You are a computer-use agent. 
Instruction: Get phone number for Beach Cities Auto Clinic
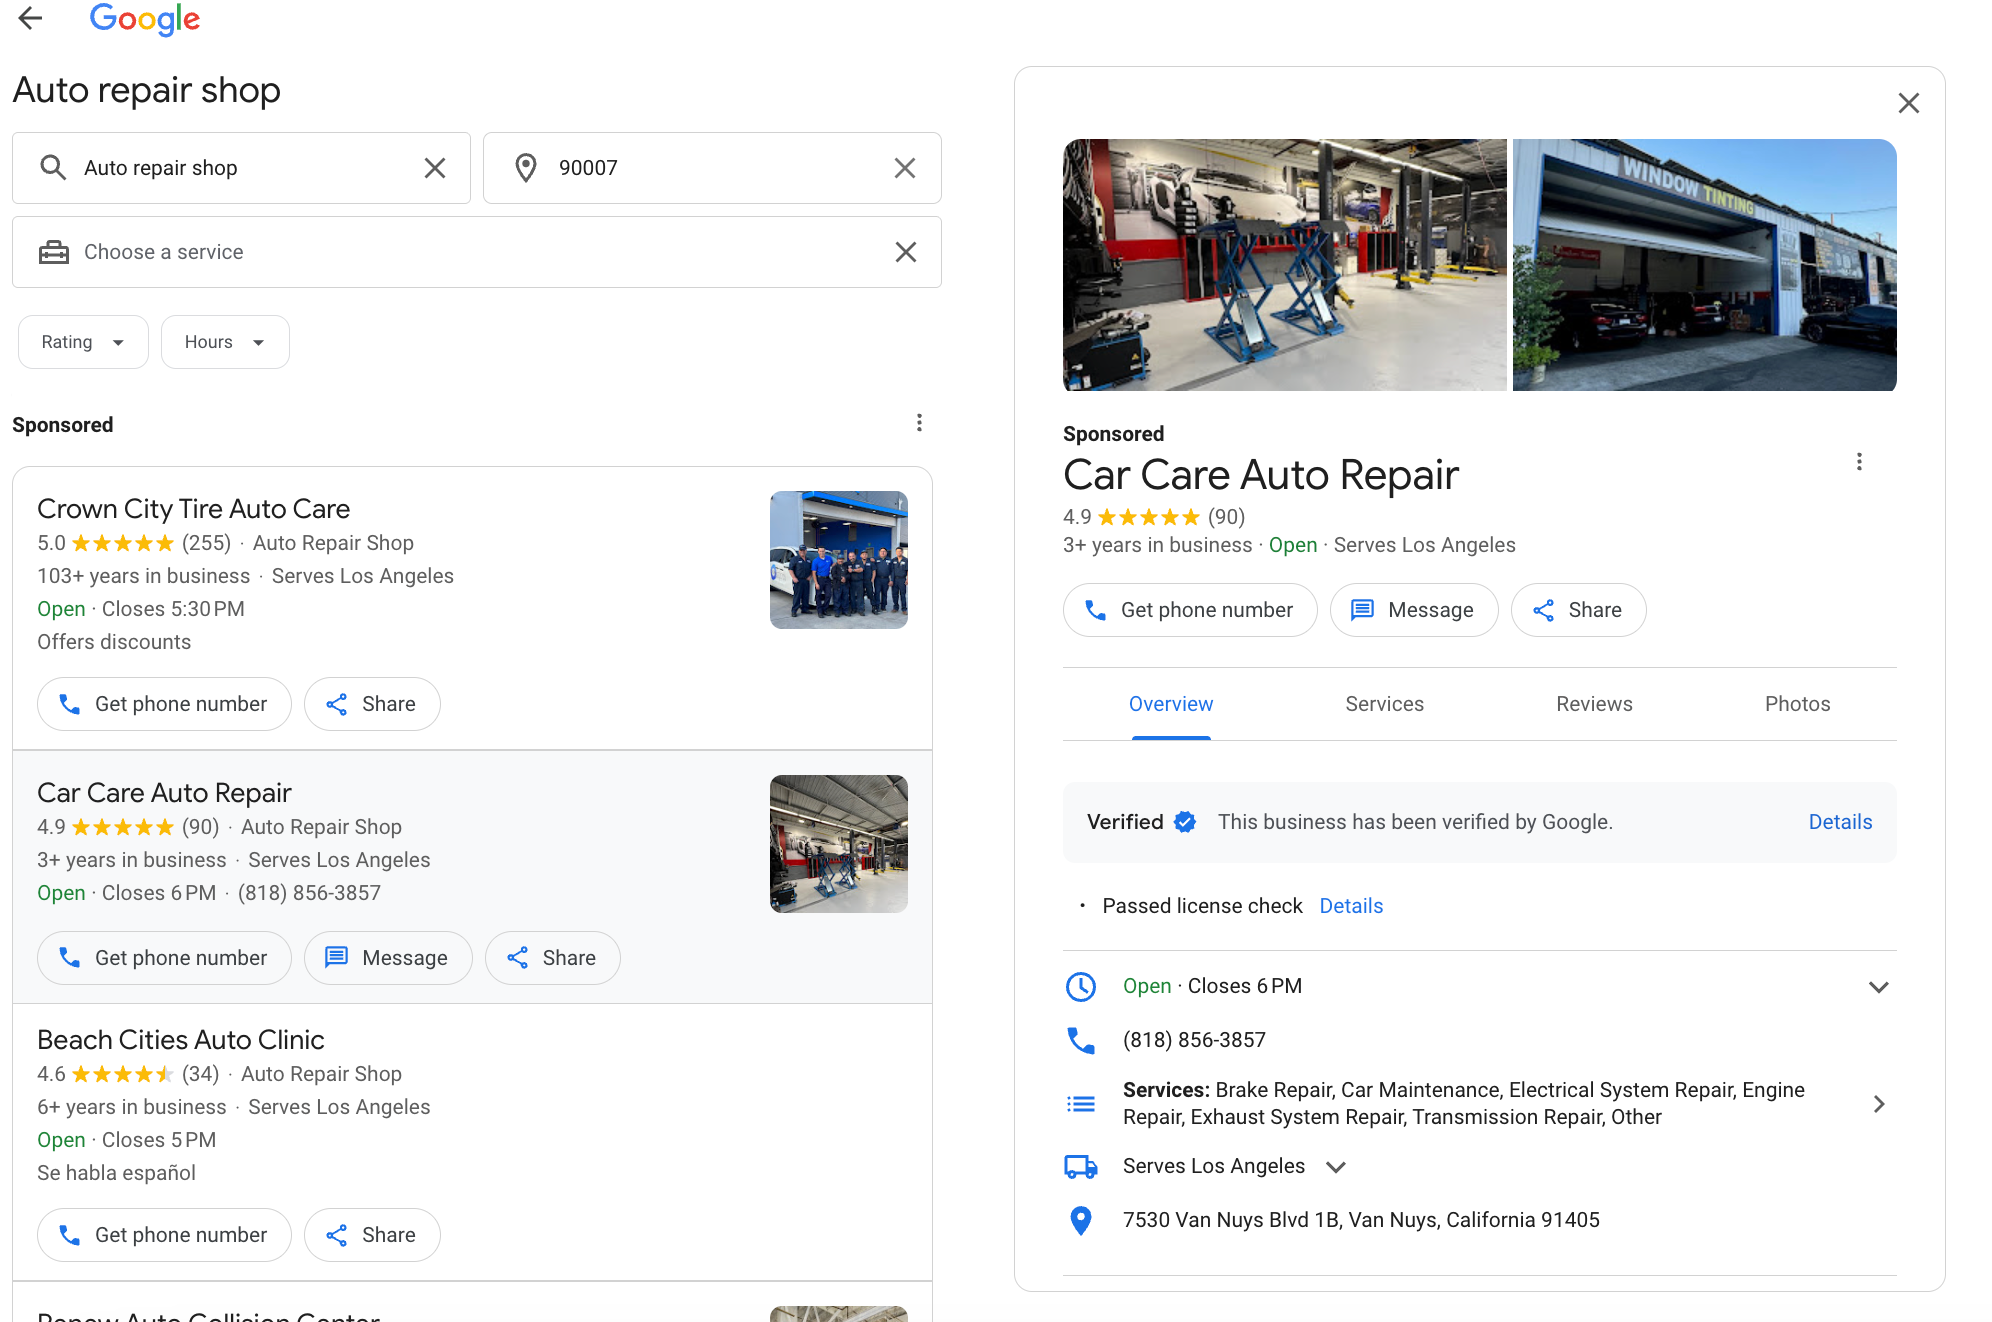tap(164, 1235)
